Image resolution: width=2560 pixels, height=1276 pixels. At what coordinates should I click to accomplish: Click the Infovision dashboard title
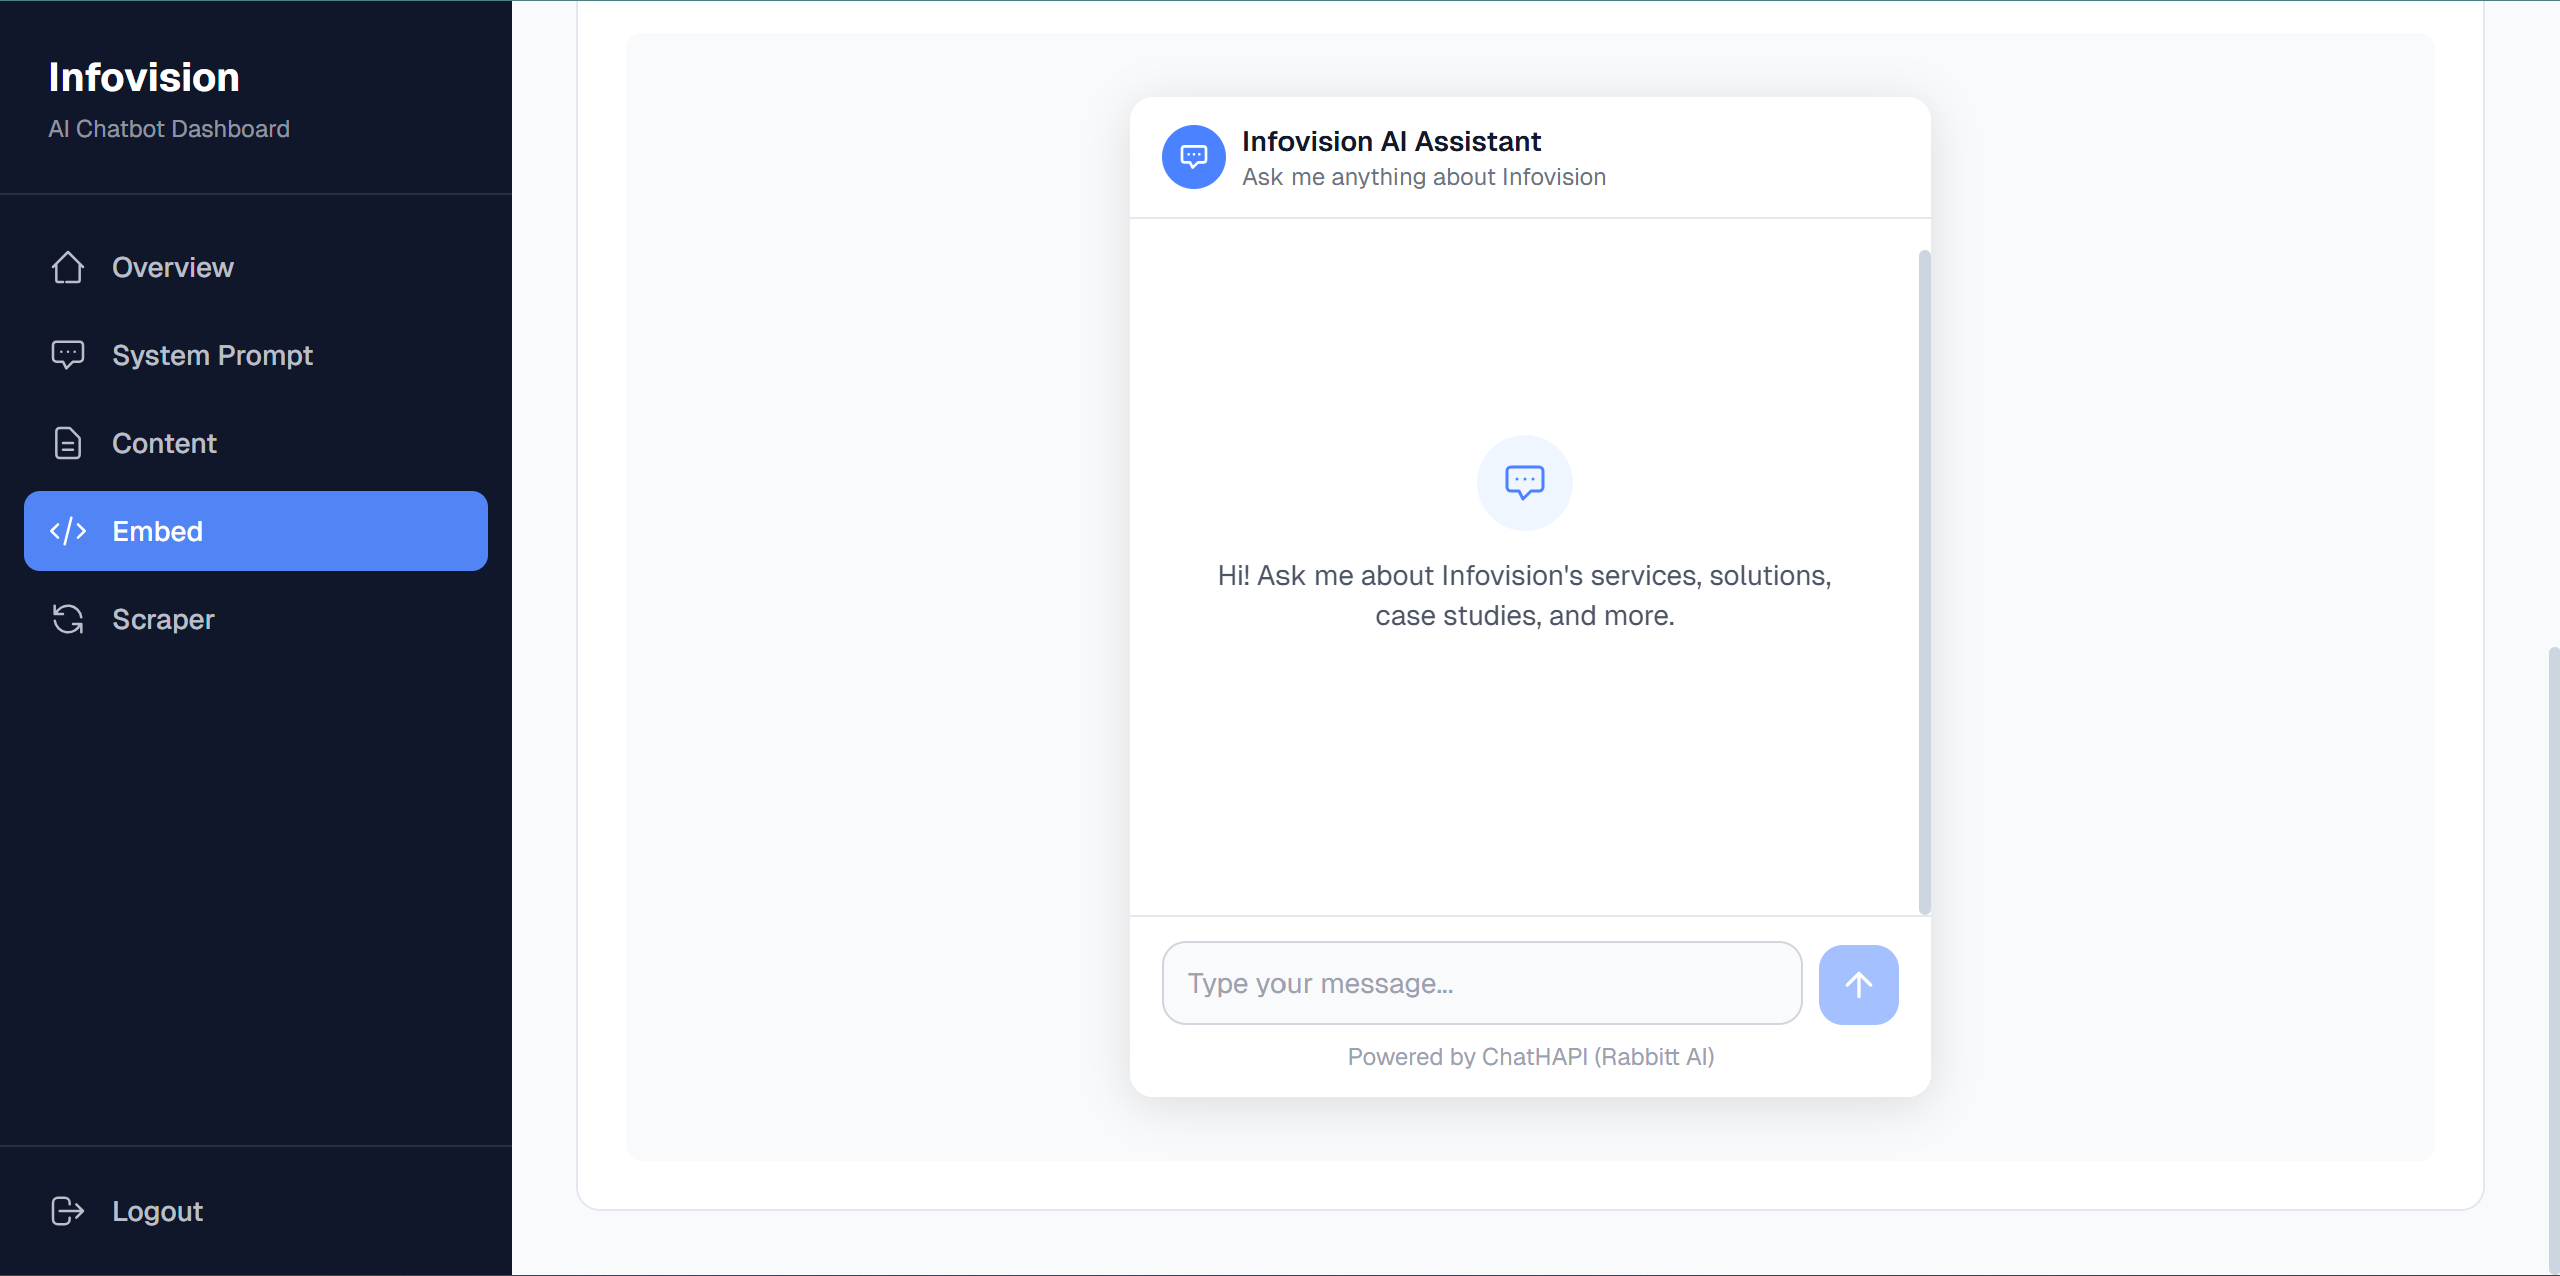144,78
